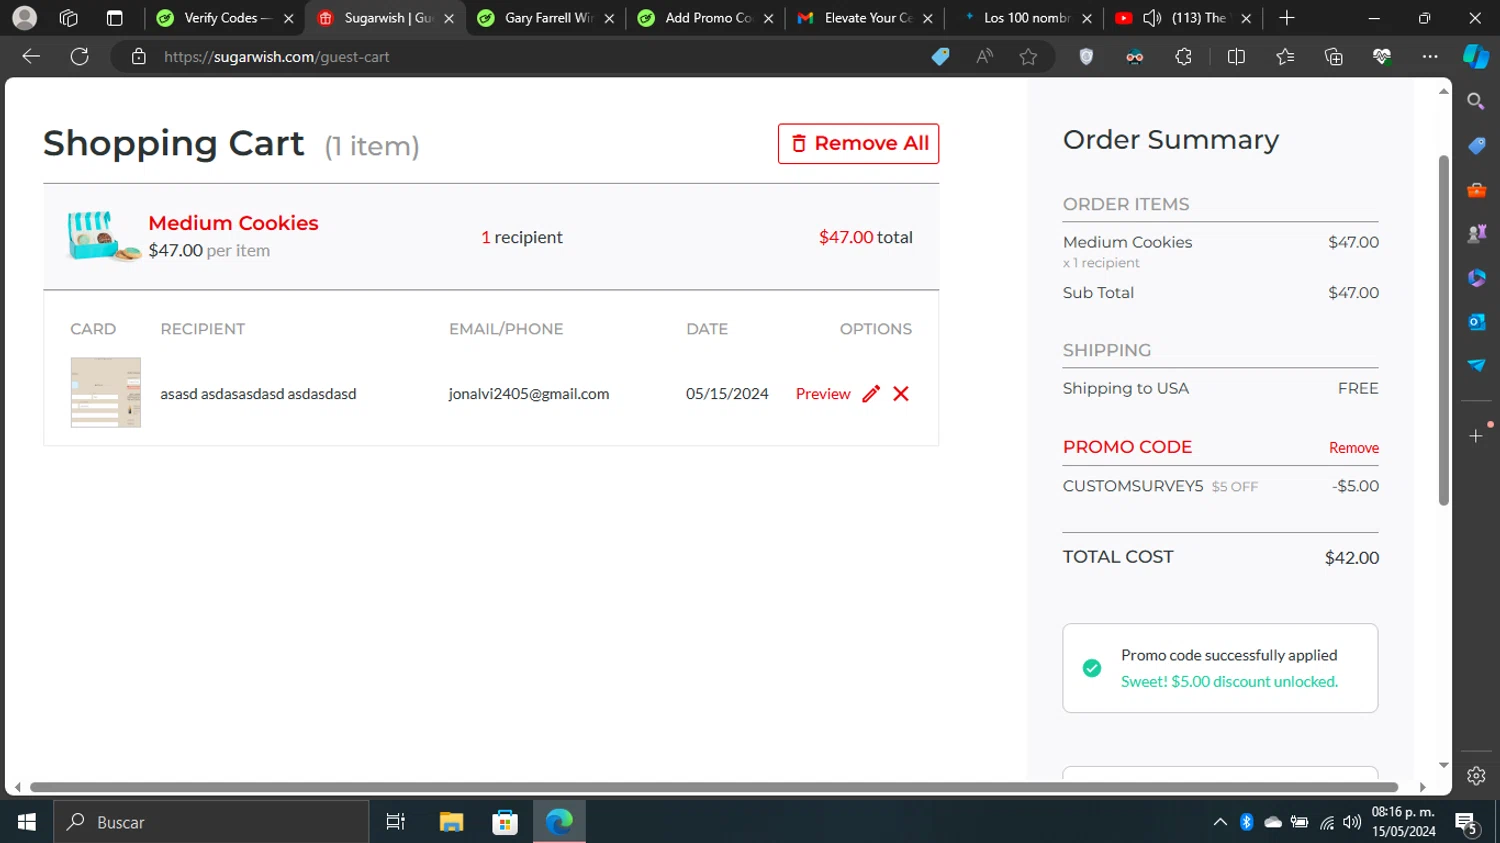Image resolution: width=1500 pixels, height=843 pixels.
Task: Open volume control in tray
Action: pos(1352,822)
